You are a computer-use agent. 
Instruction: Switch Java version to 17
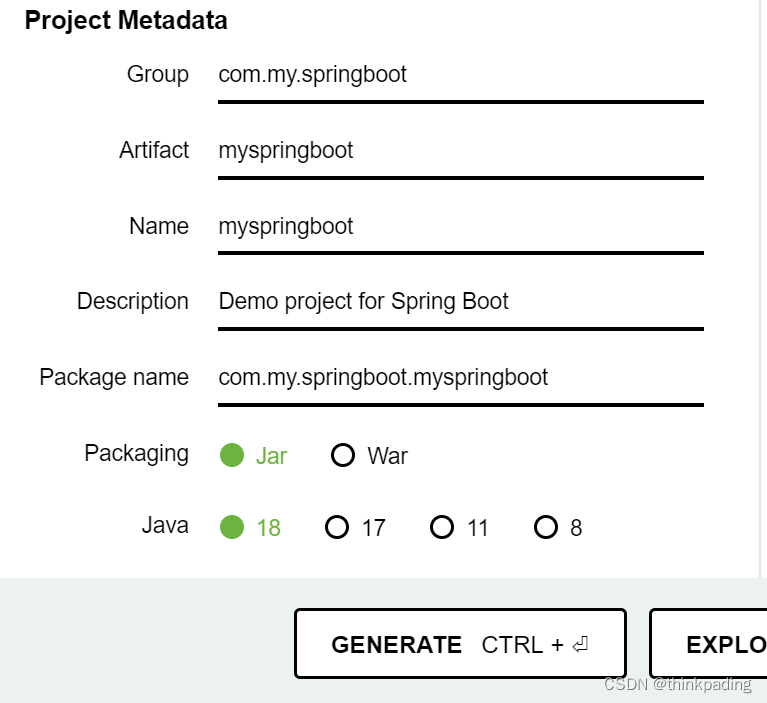click(x=337, y=527)
